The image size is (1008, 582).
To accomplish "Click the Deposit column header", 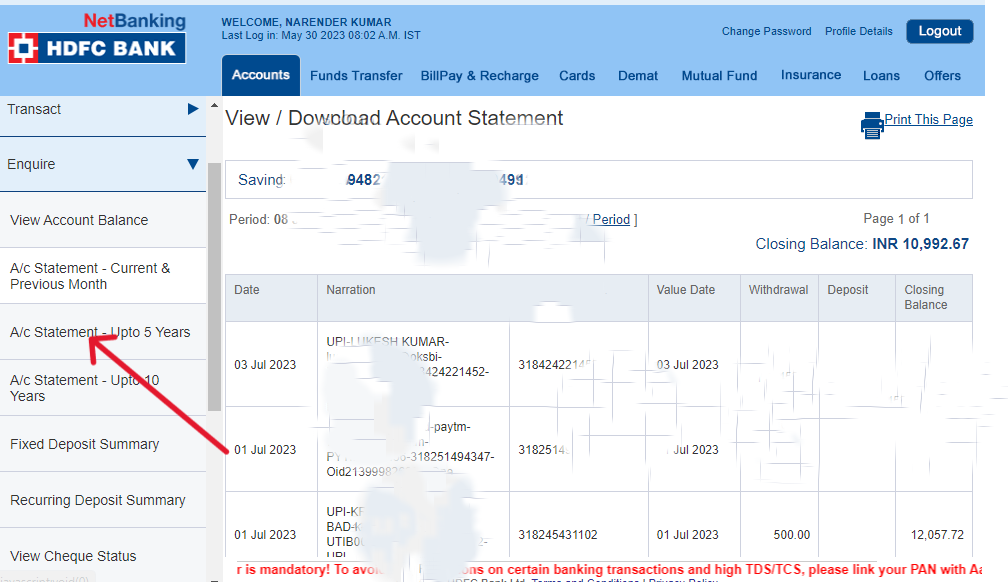I will (x=857, y=298).
